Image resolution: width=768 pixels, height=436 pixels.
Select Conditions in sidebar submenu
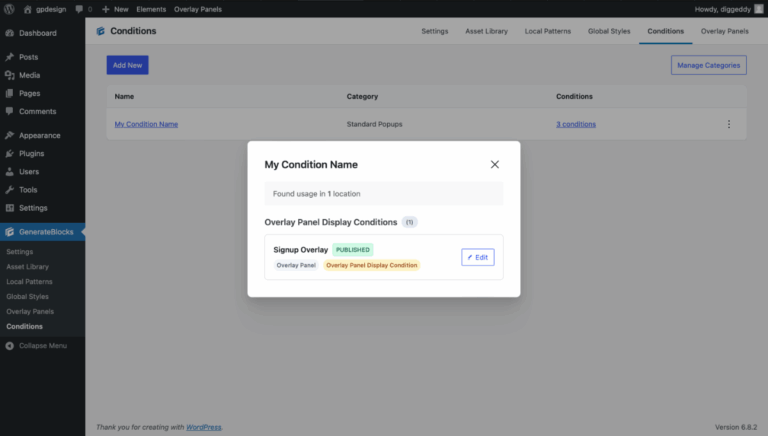(24, 326)
